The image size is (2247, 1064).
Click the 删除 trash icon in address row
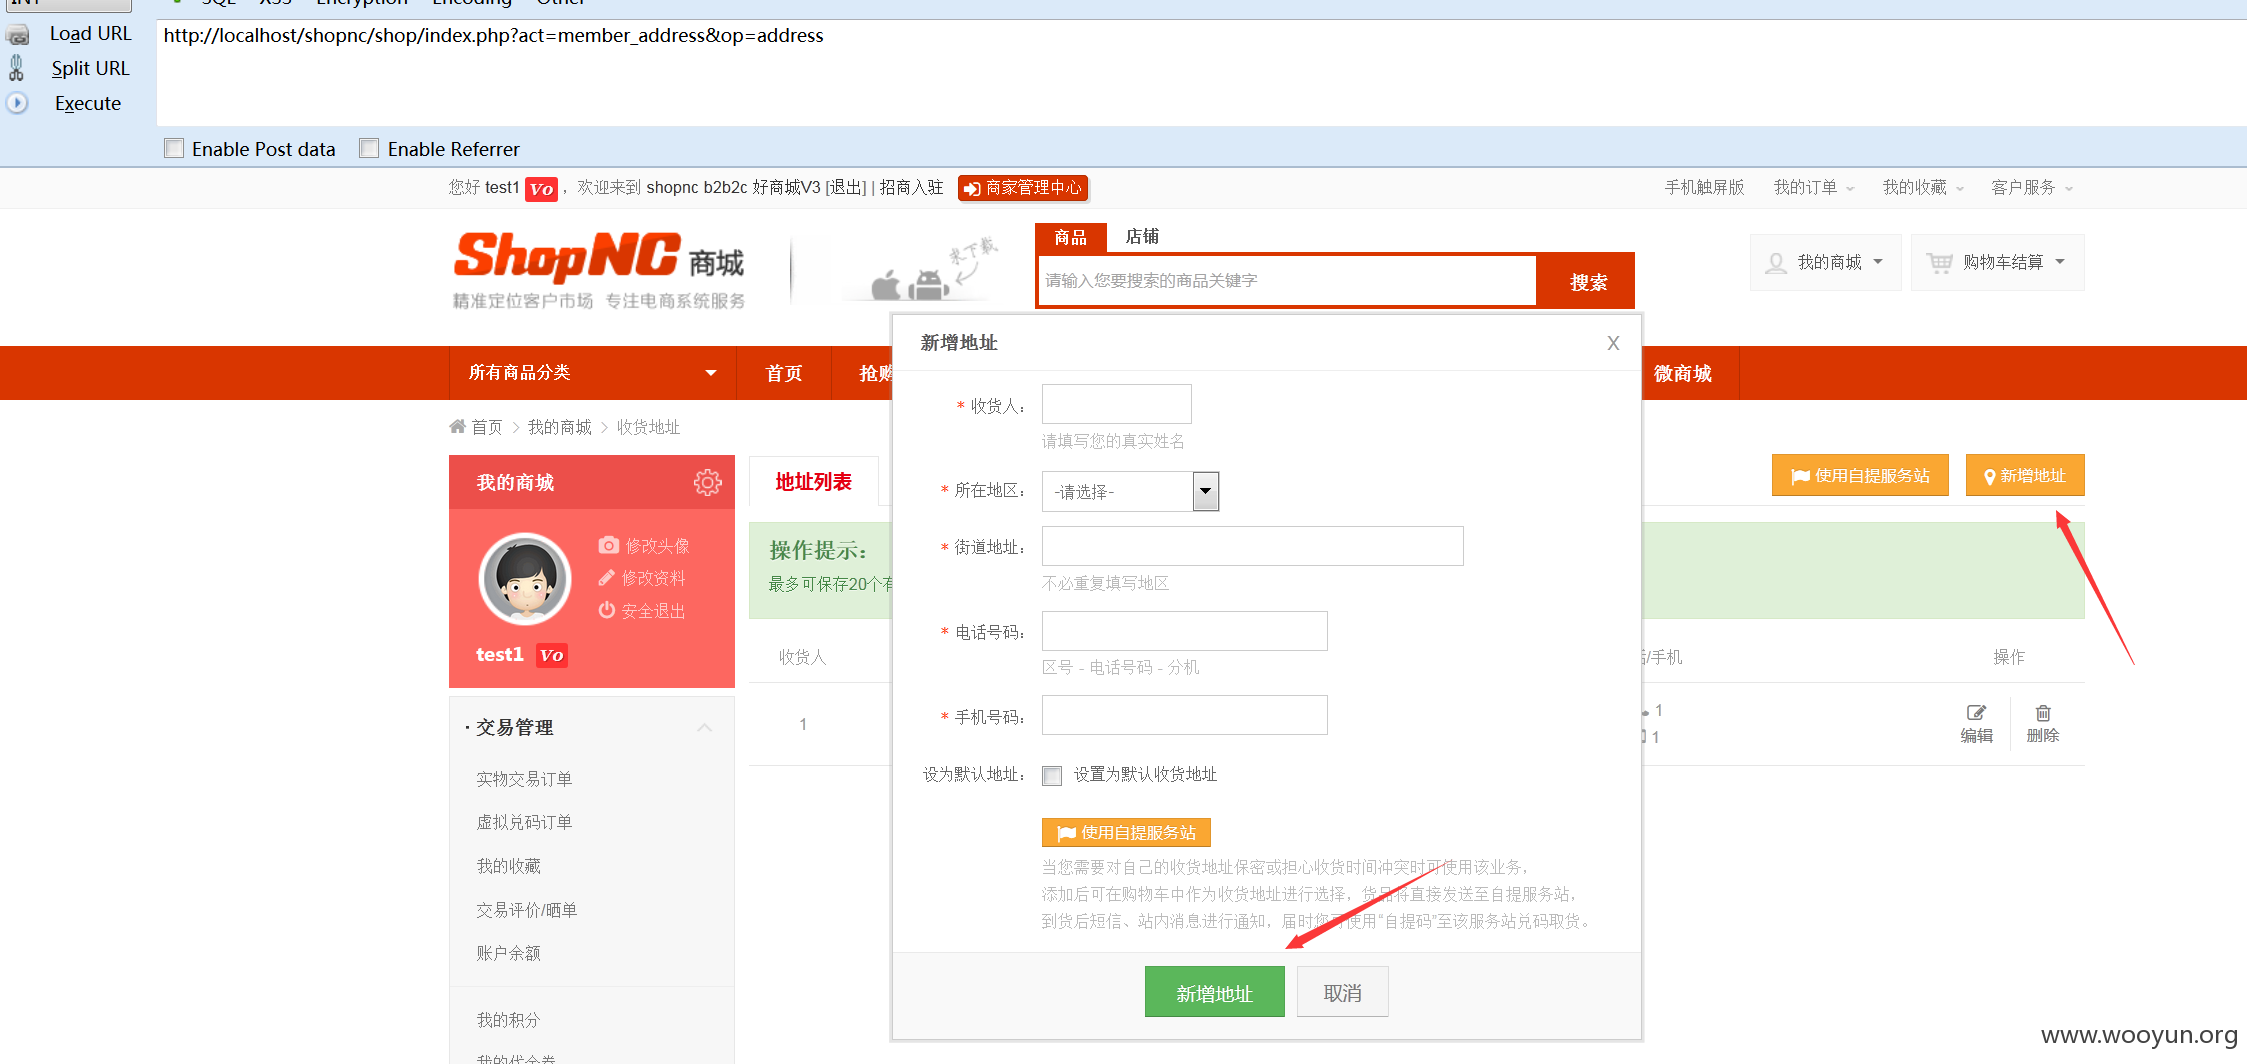click(2043, 713)
